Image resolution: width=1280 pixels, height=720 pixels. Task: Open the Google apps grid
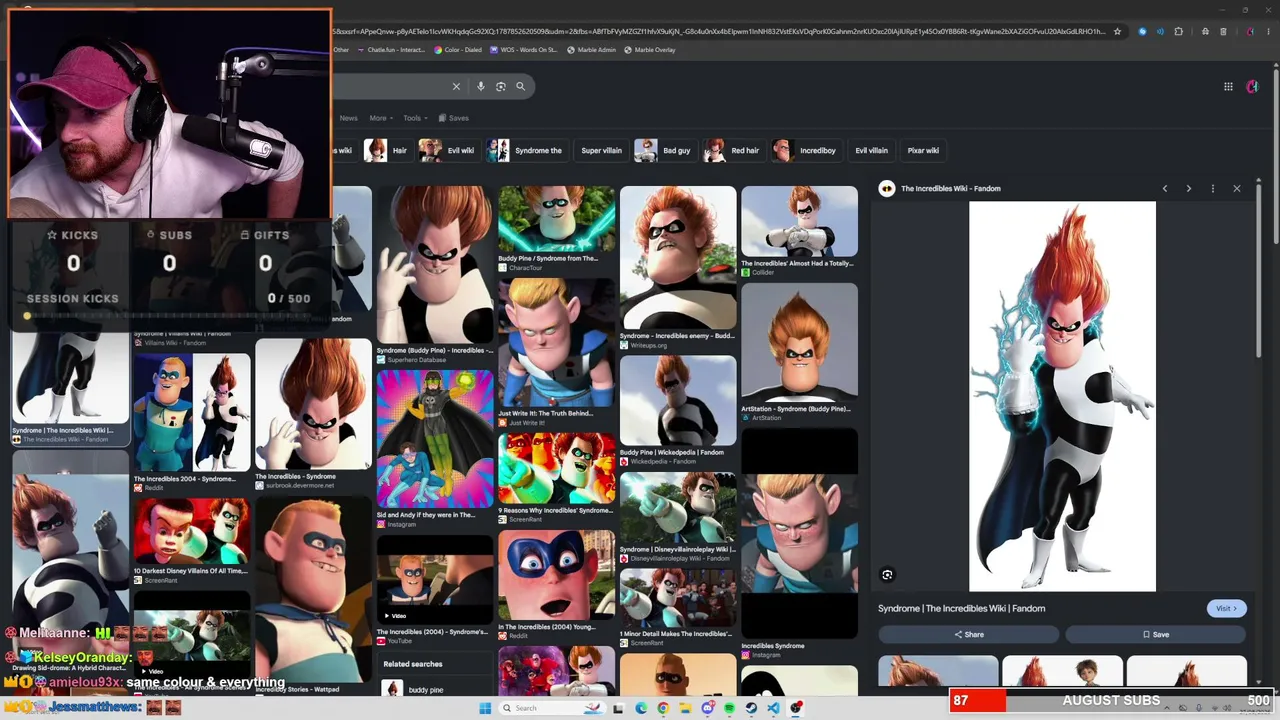point(1228,86)
